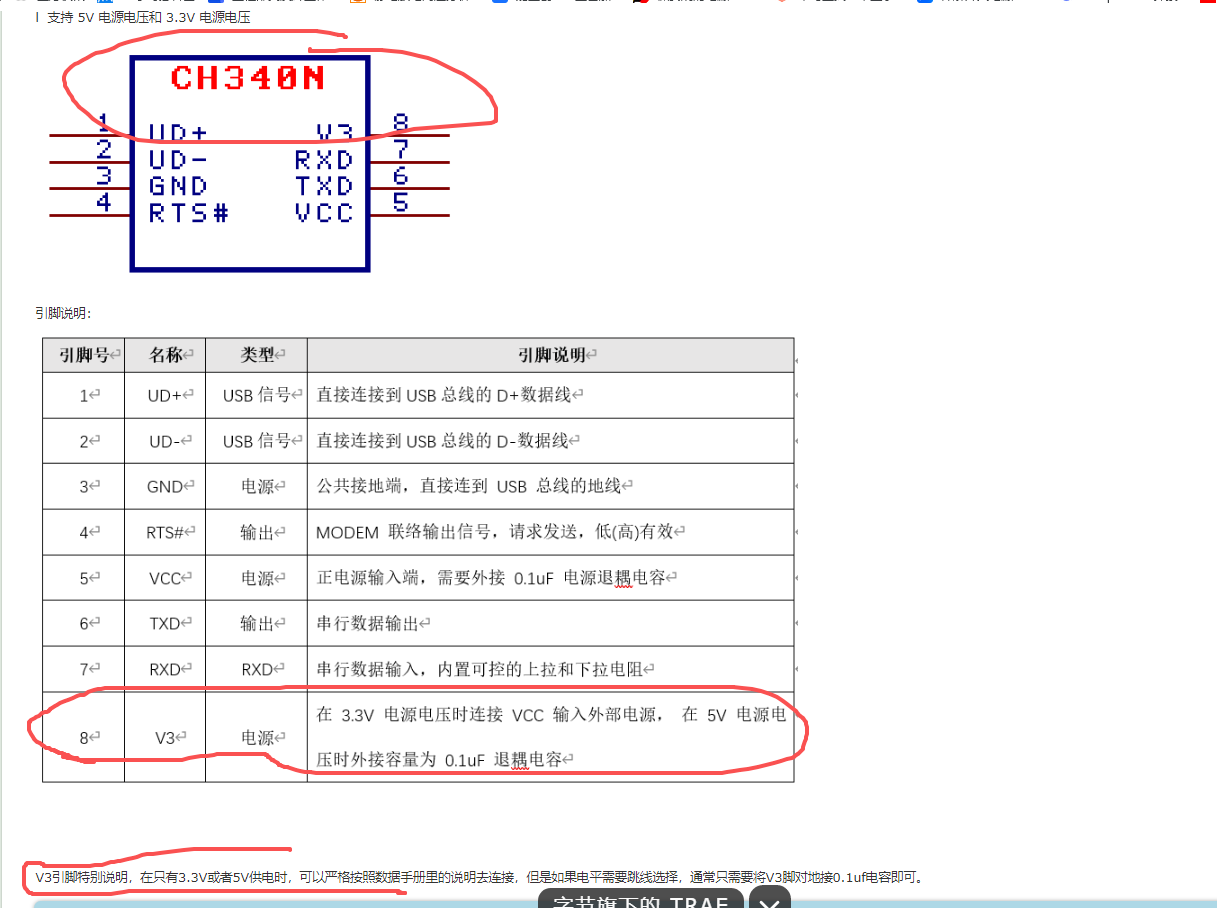
Task: Click the V3 pin label on chip diagram
Action: coord(334,133)
